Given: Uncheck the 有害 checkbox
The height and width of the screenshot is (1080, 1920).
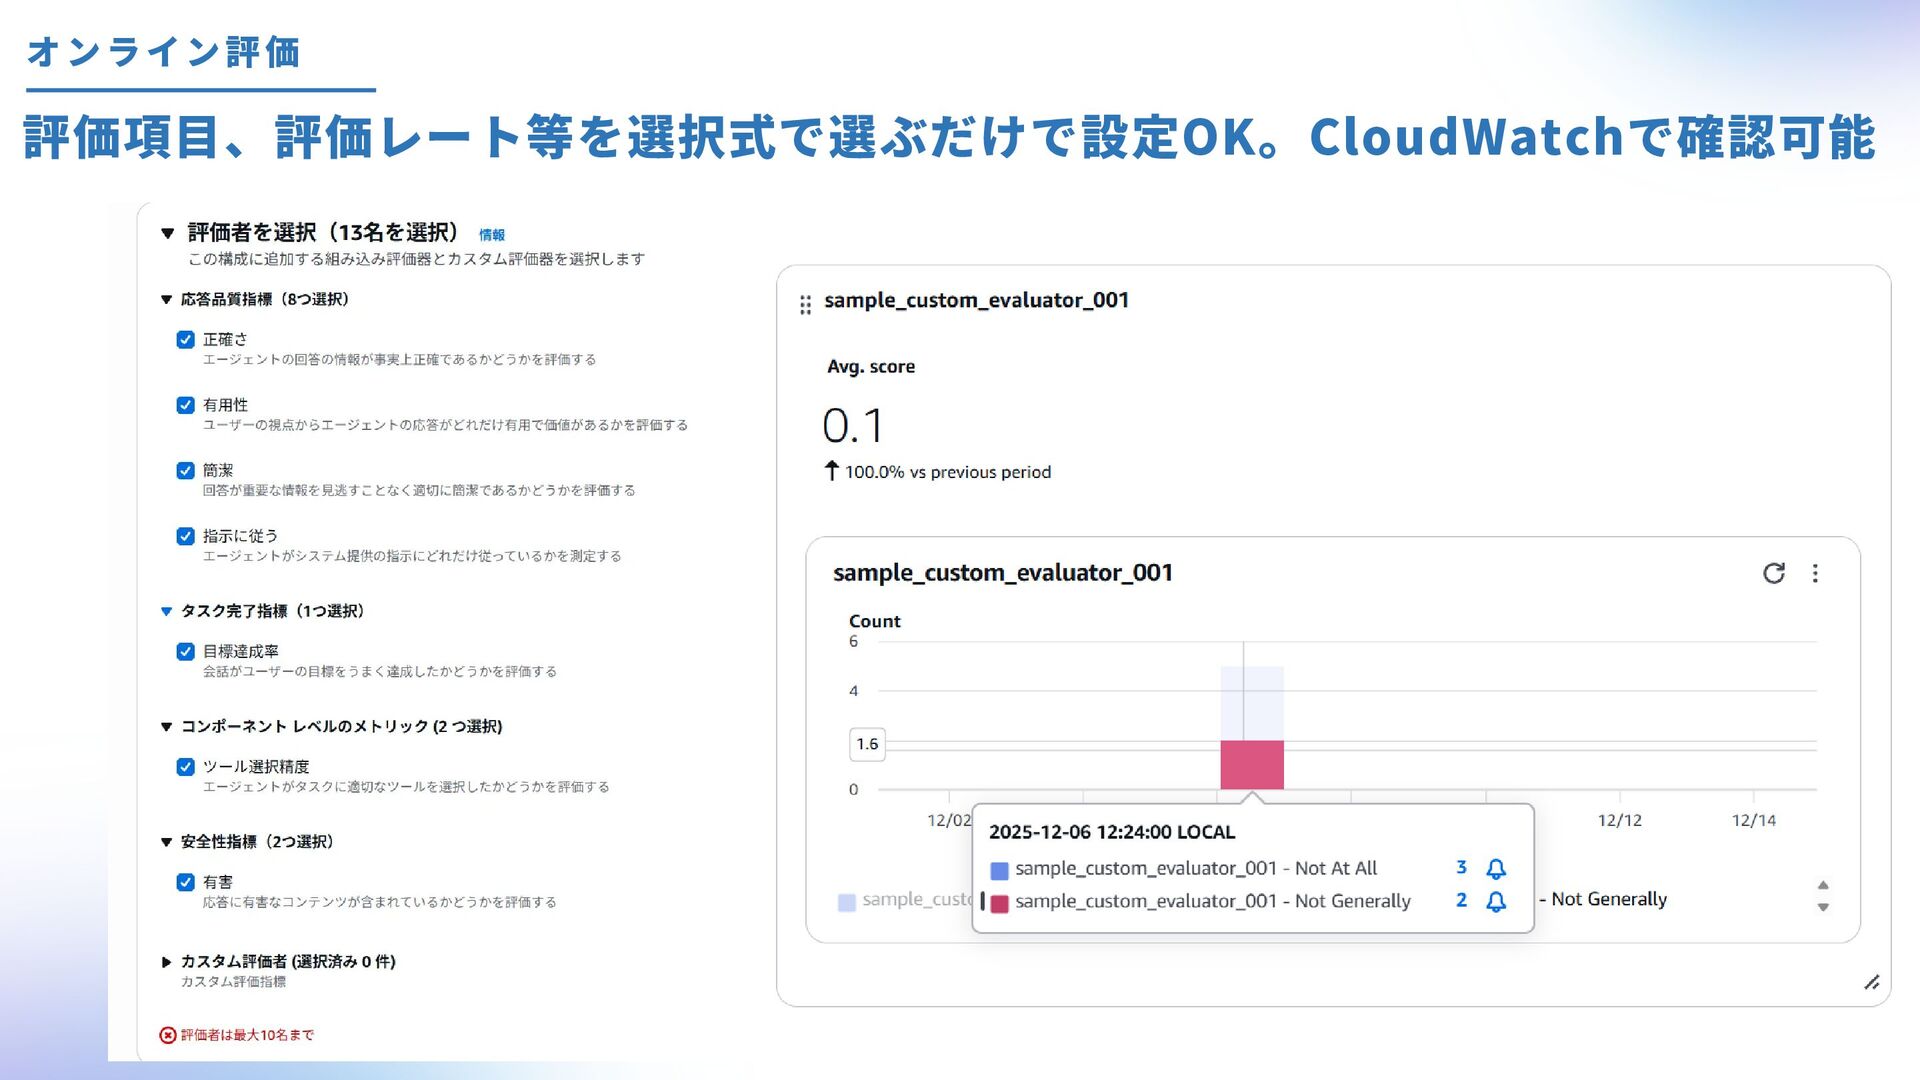Looking at the screenshot, I should (185, 882).
